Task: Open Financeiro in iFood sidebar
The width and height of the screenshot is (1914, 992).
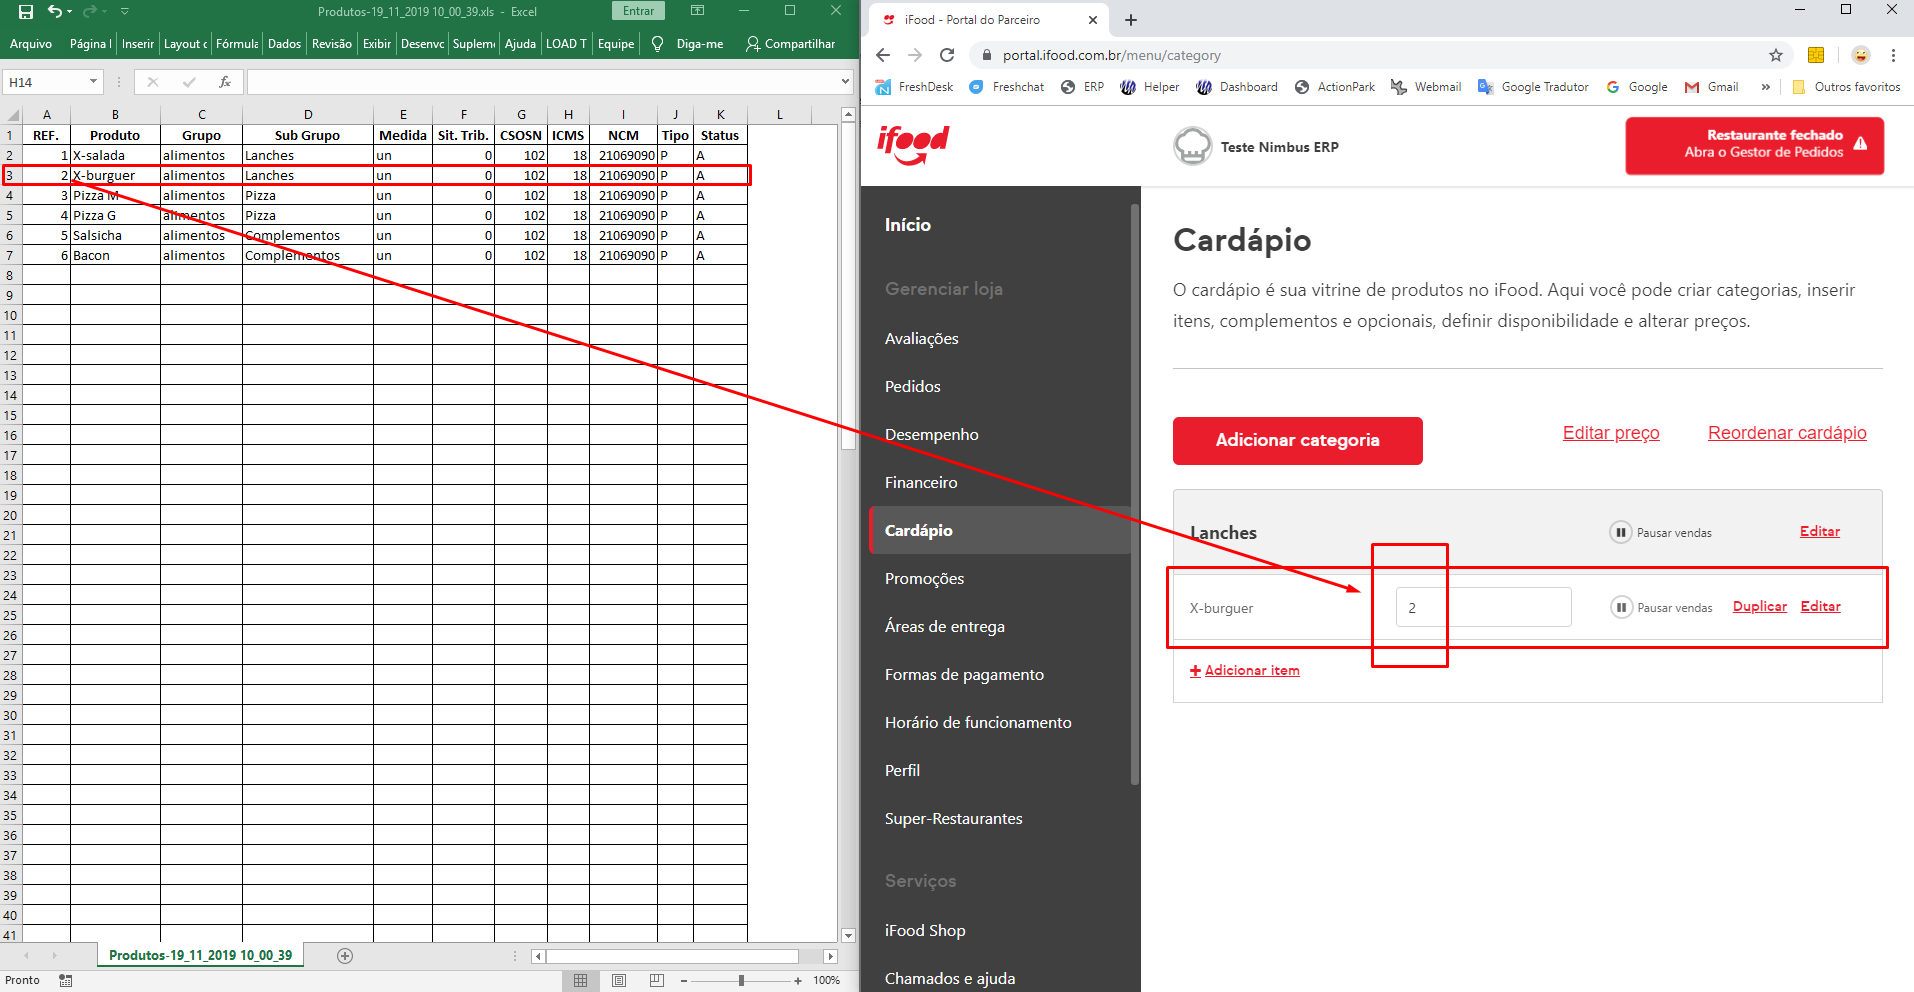Action: point(921,483)
